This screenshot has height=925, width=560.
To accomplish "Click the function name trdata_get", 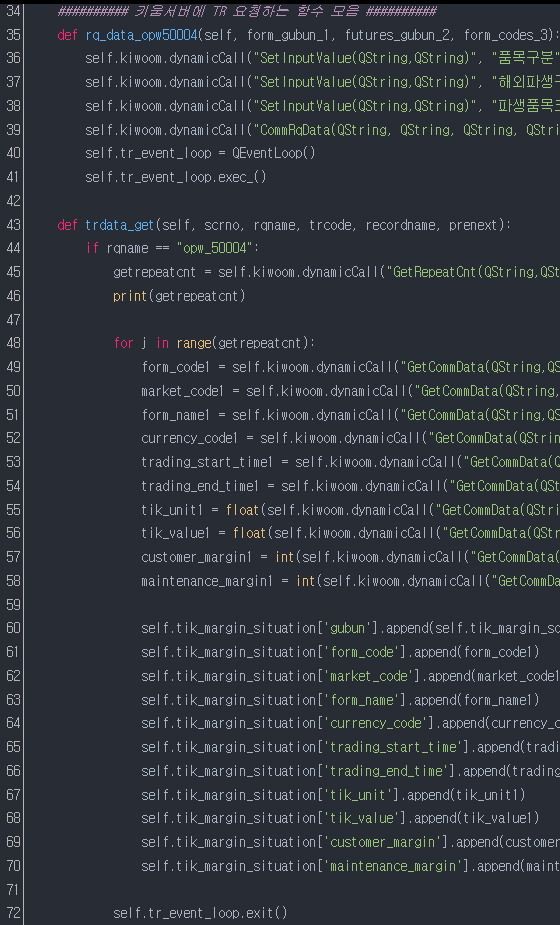I will [120, 225].
